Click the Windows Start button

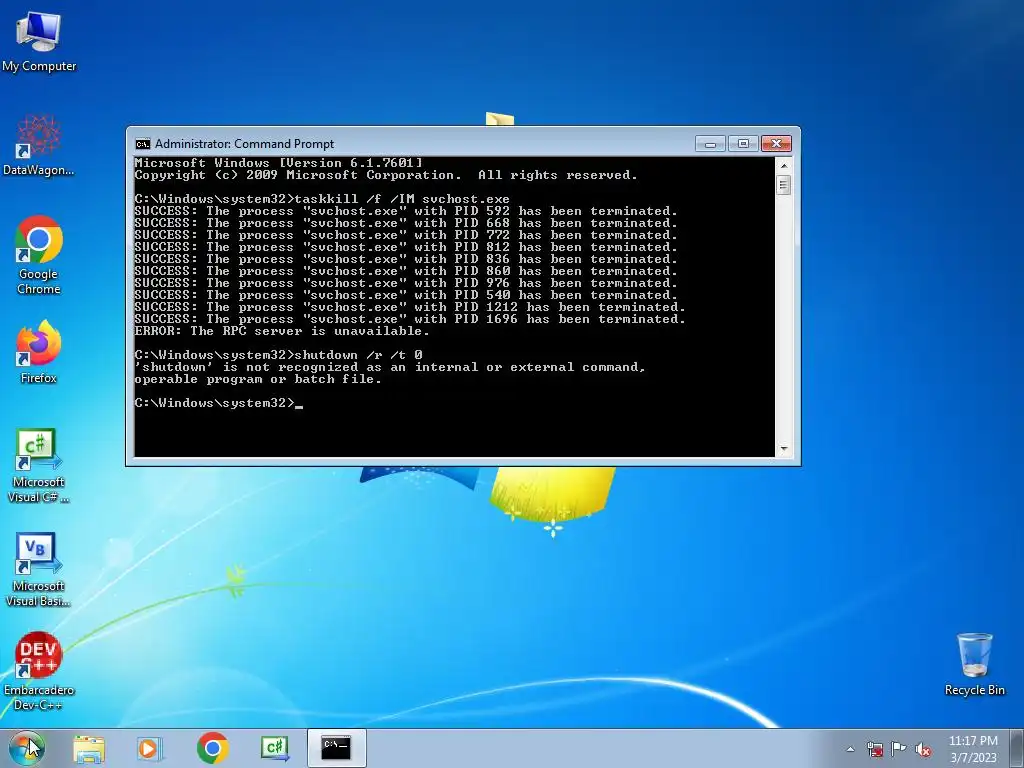point(26,748)
